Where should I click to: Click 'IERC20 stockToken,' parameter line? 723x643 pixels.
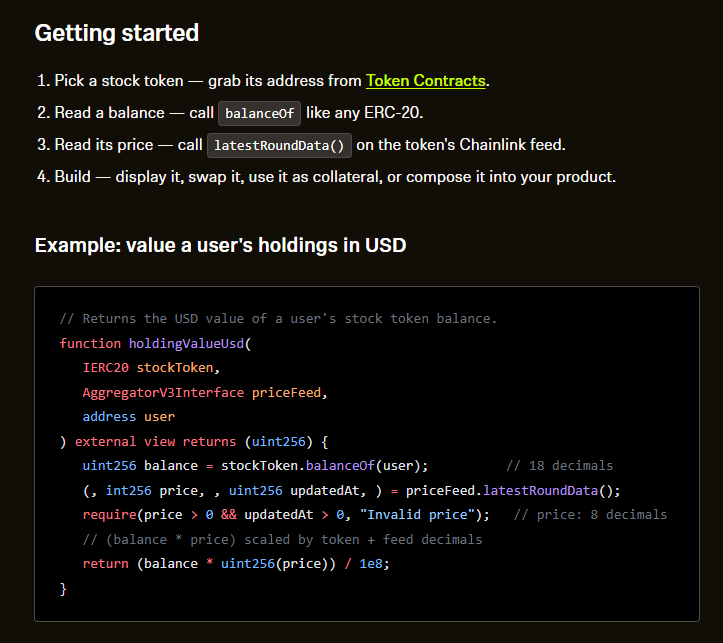151,368
